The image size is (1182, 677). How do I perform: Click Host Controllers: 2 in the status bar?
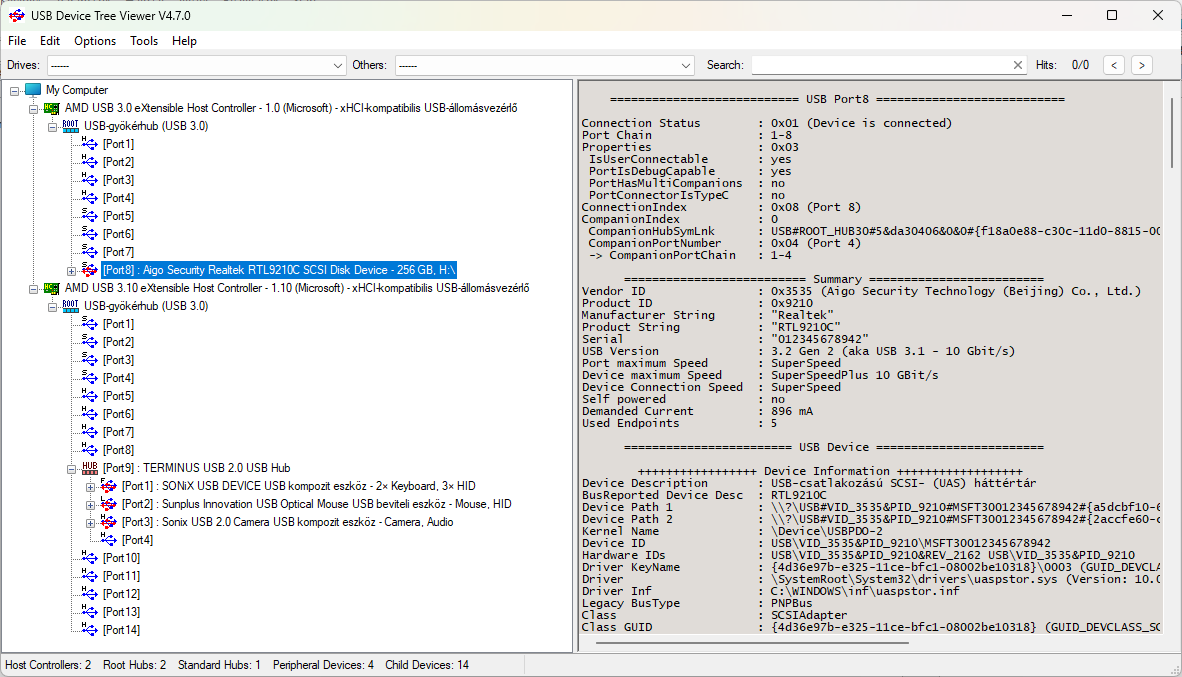pyautogui.click(x=48, y=665)
